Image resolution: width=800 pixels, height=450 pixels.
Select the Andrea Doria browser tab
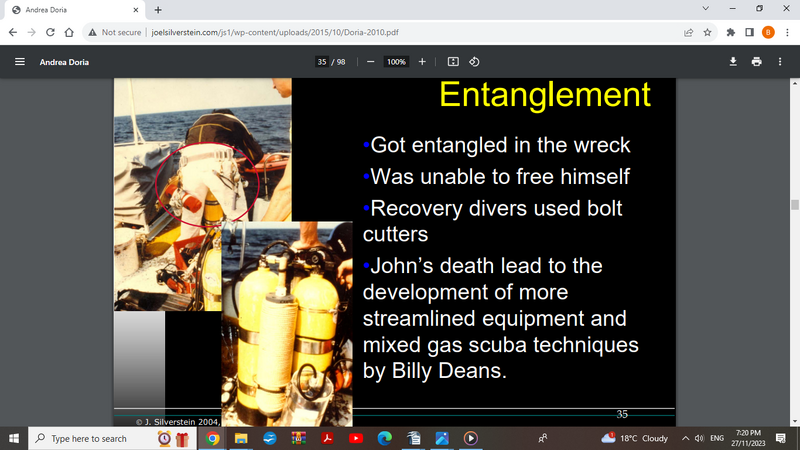tap(75, 10)
